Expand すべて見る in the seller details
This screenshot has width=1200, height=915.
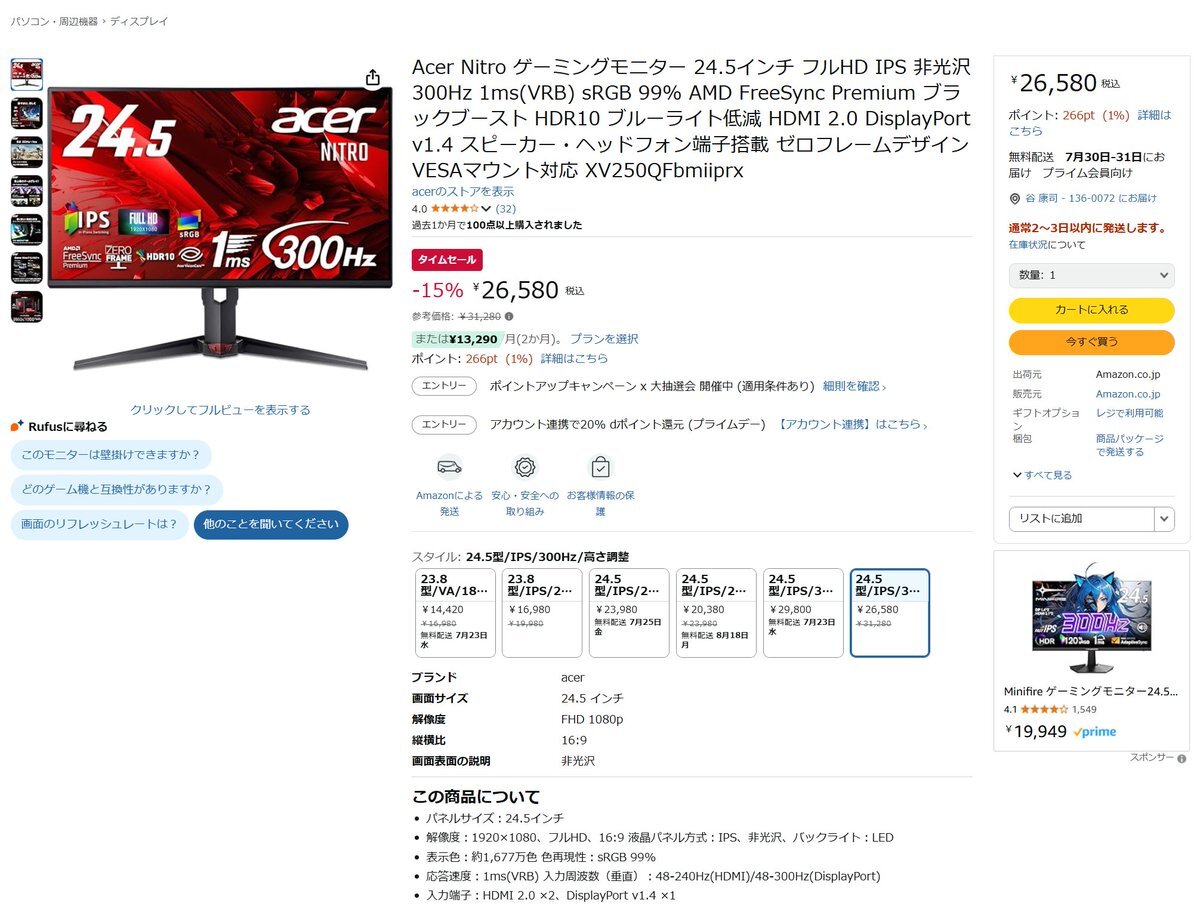point(1042,475)
